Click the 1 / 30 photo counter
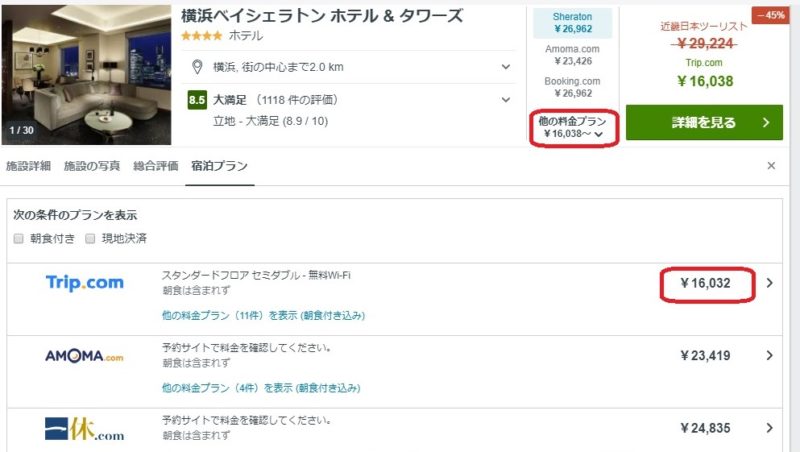Viewport: 800px width, 452px height. coord(21,130)
